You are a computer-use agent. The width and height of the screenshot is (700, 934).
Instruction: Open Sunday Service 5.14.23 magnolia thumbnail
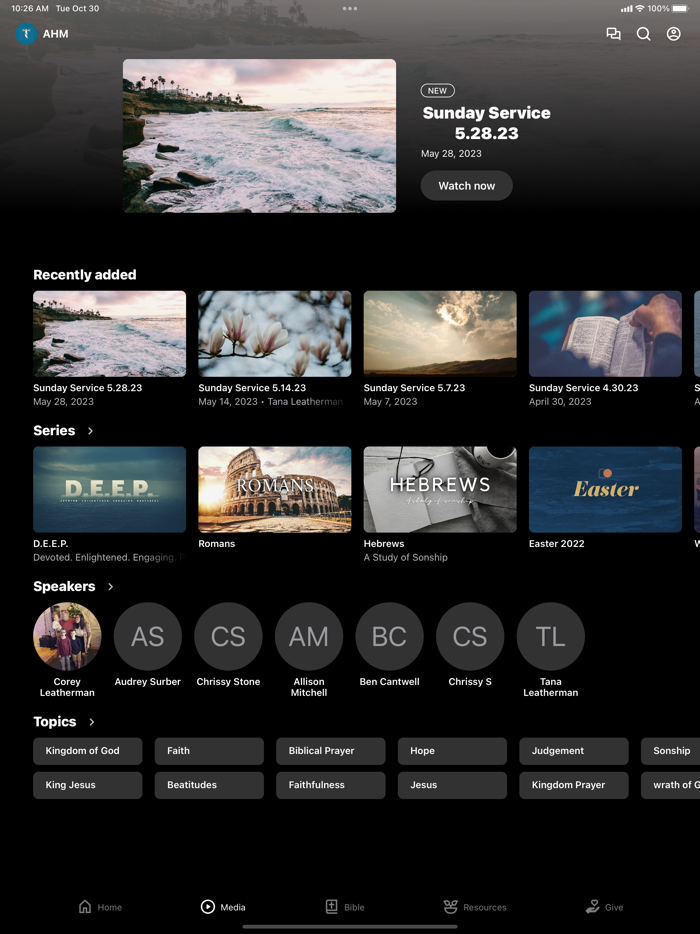coord(275,334)
